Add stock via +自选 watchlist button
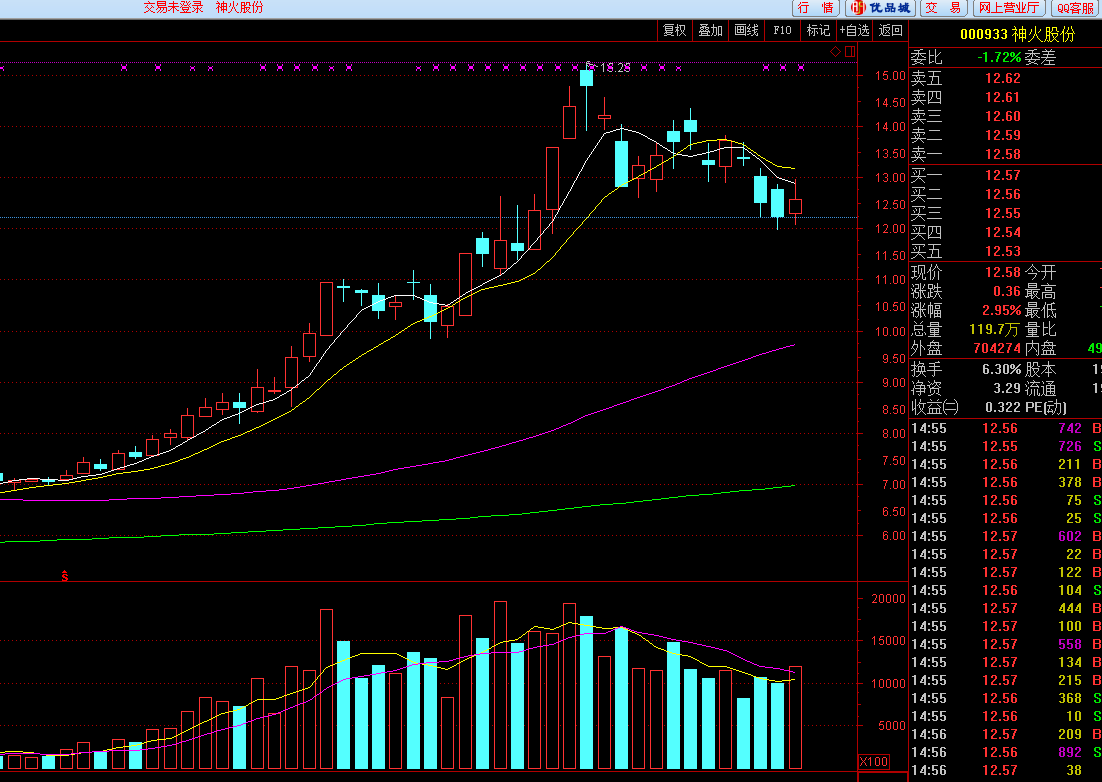 [x=855, y=30]
